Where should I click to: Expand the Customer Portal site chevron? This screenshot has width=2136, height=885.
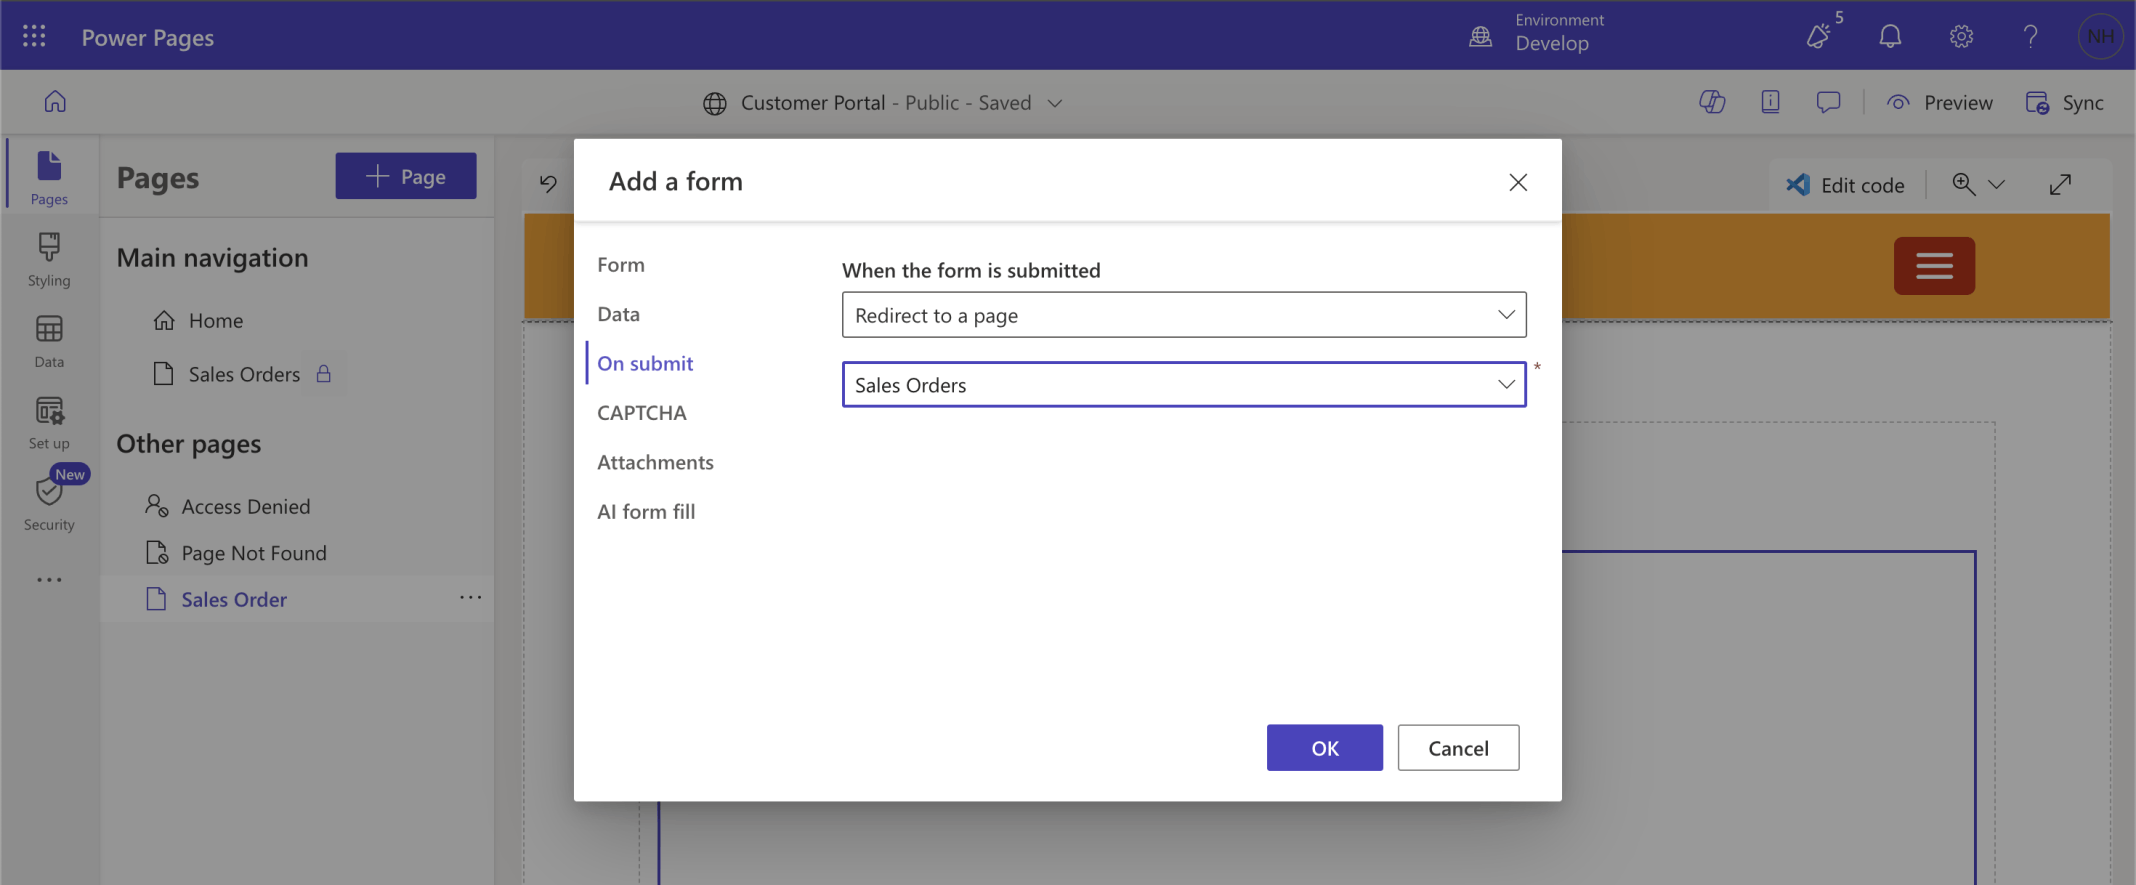pos(1055,103)
